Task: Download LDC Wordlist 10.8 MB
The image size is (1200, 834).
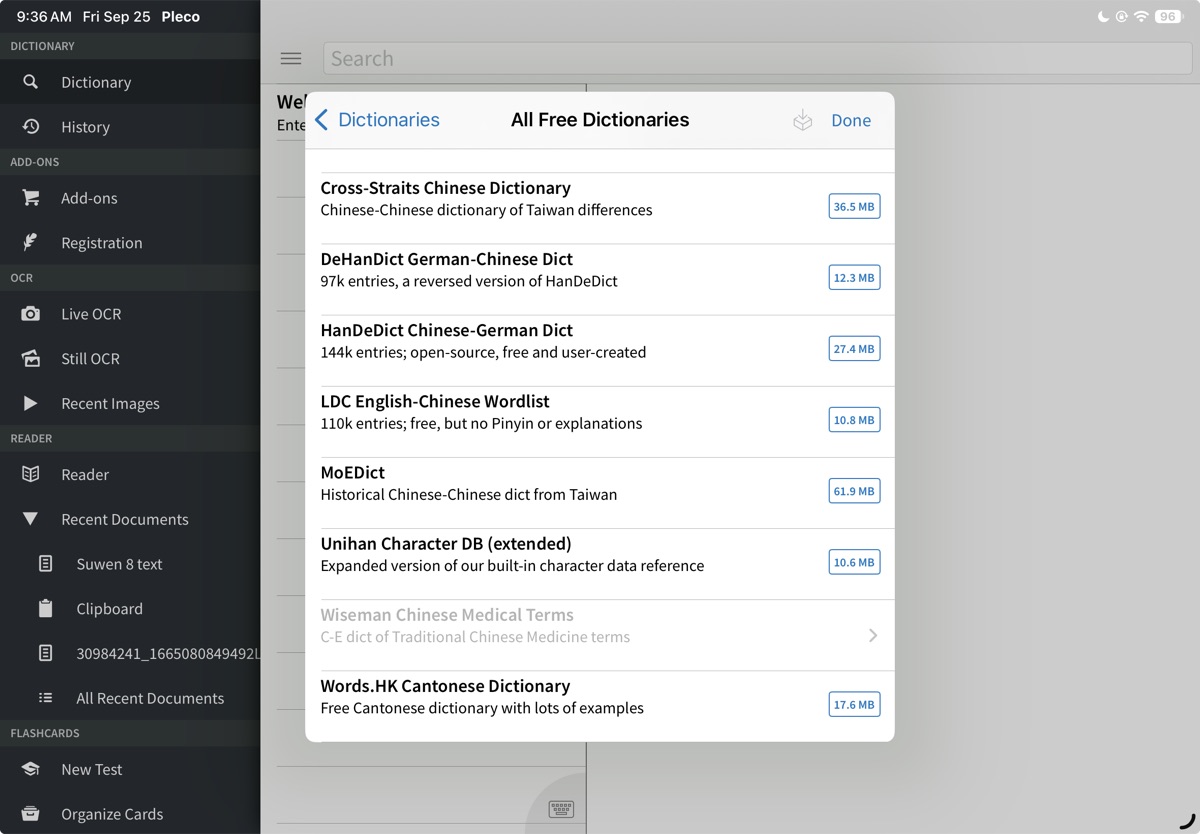Action: pyautogui.click(x=855, y=420)
